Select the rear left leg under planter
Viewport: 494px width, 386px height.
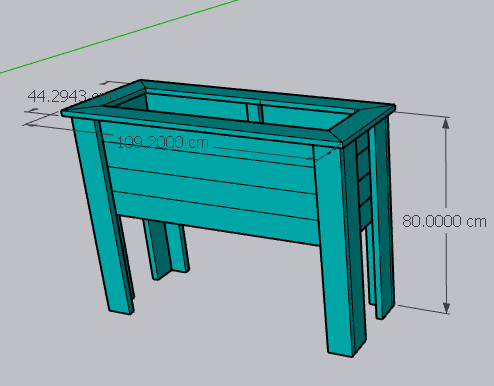[x=166, y=249]
